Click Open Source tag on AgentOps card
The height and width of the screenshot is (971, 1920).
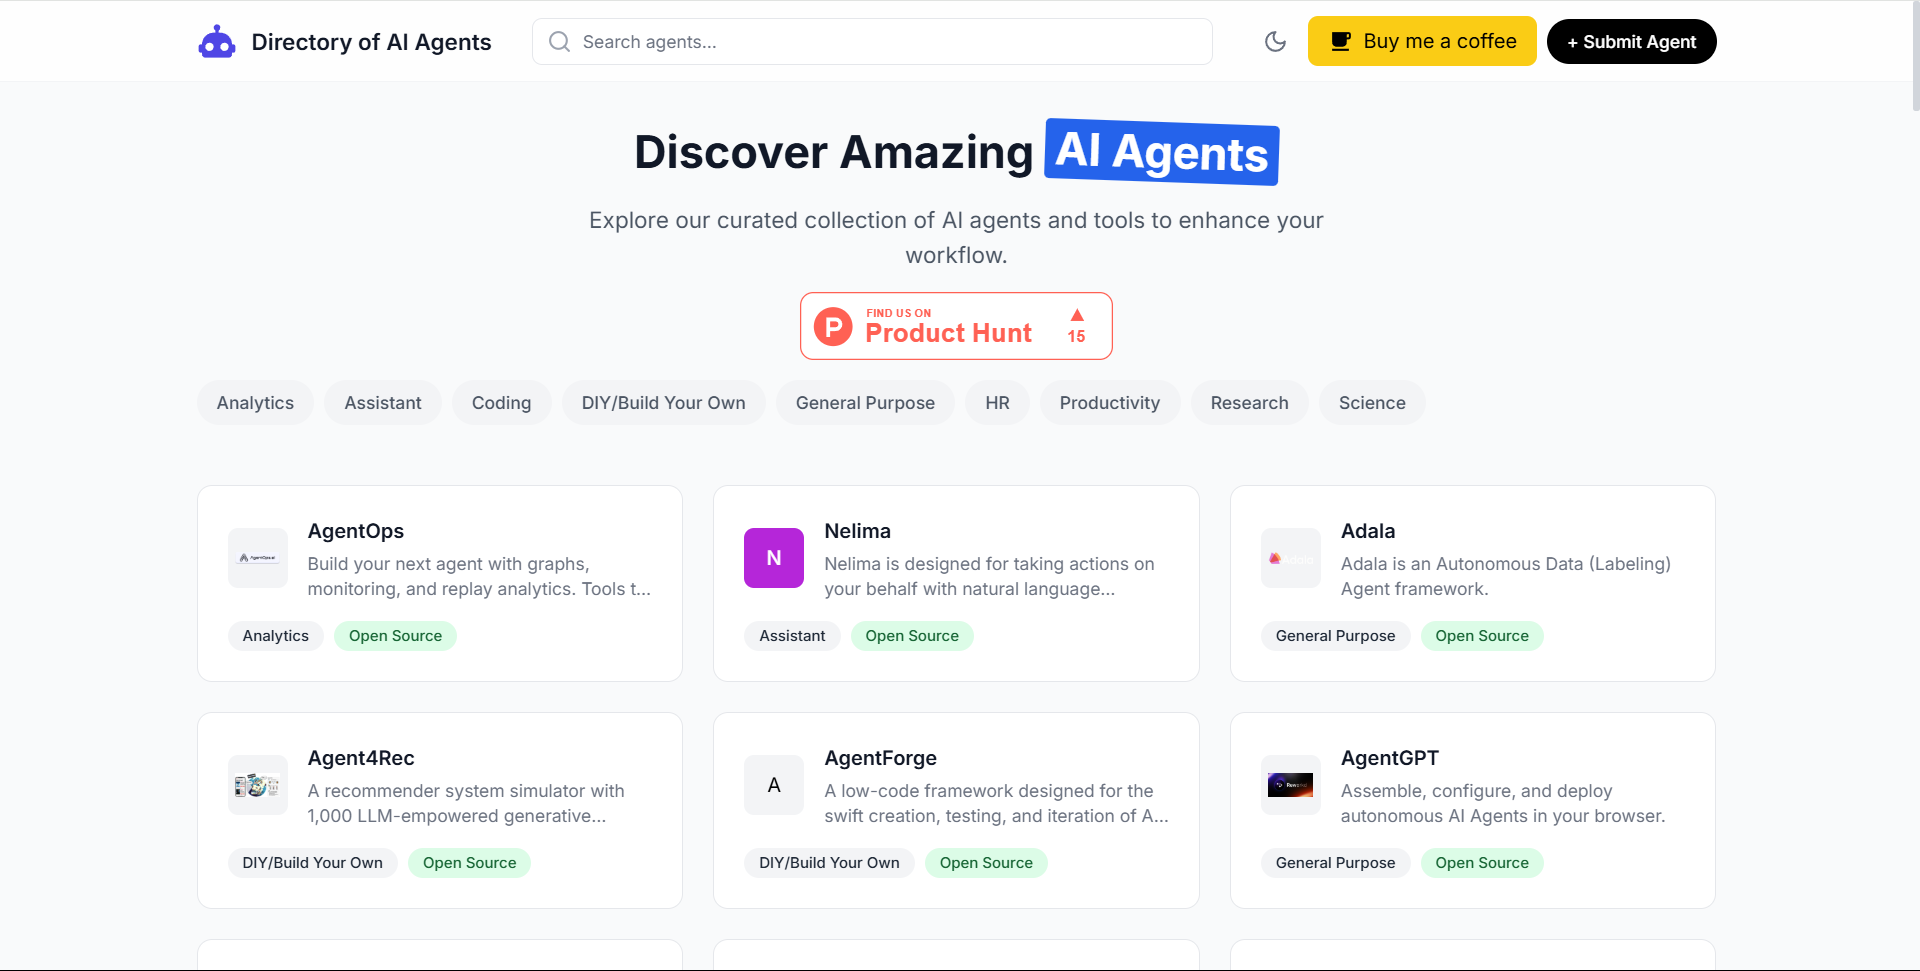coord(395,636)
